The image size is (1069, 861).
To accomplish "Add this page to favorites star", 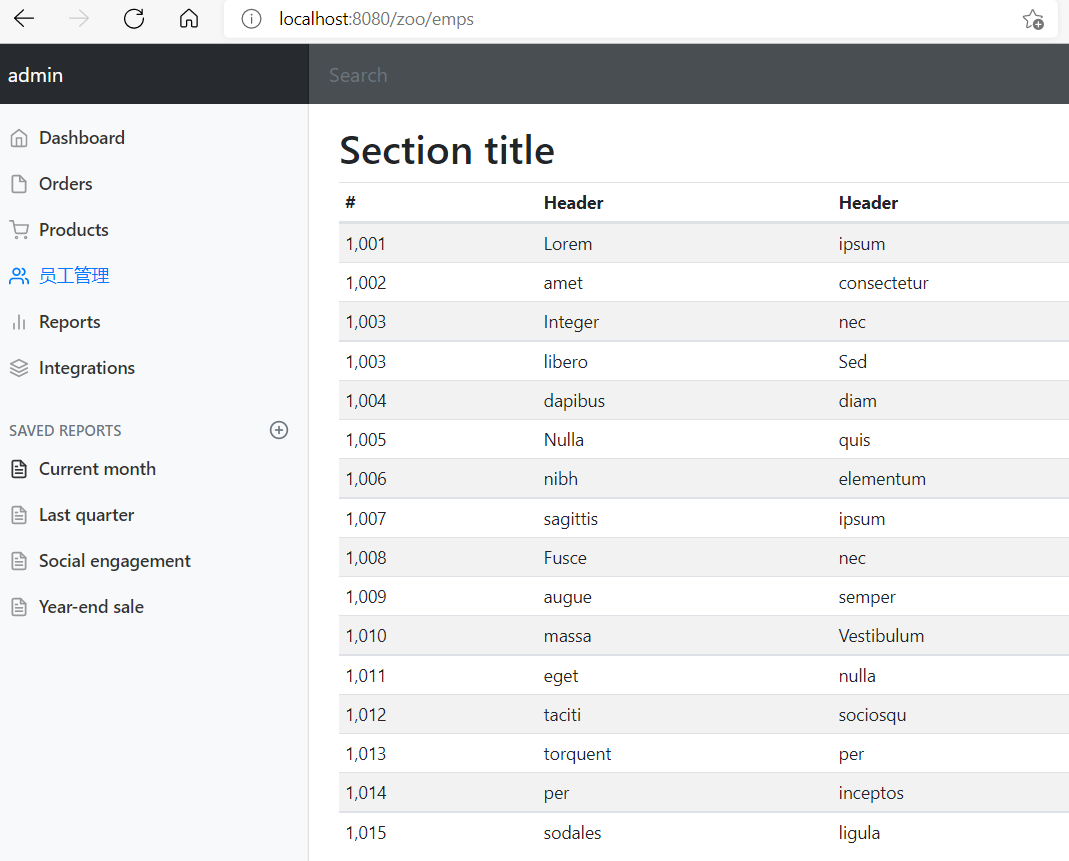I will 1033,19.
